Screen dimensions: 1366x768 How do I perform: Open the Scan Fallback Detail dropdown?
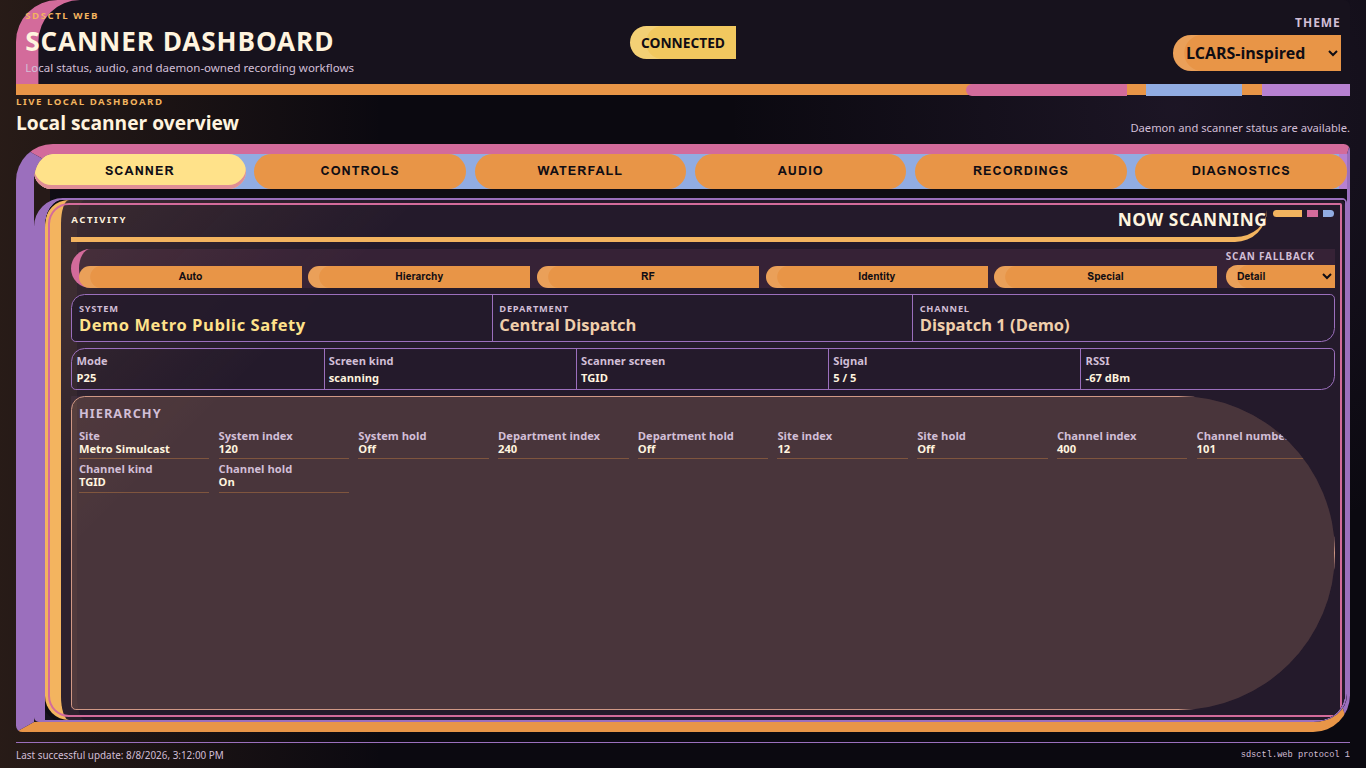(x=1280, y=276)
